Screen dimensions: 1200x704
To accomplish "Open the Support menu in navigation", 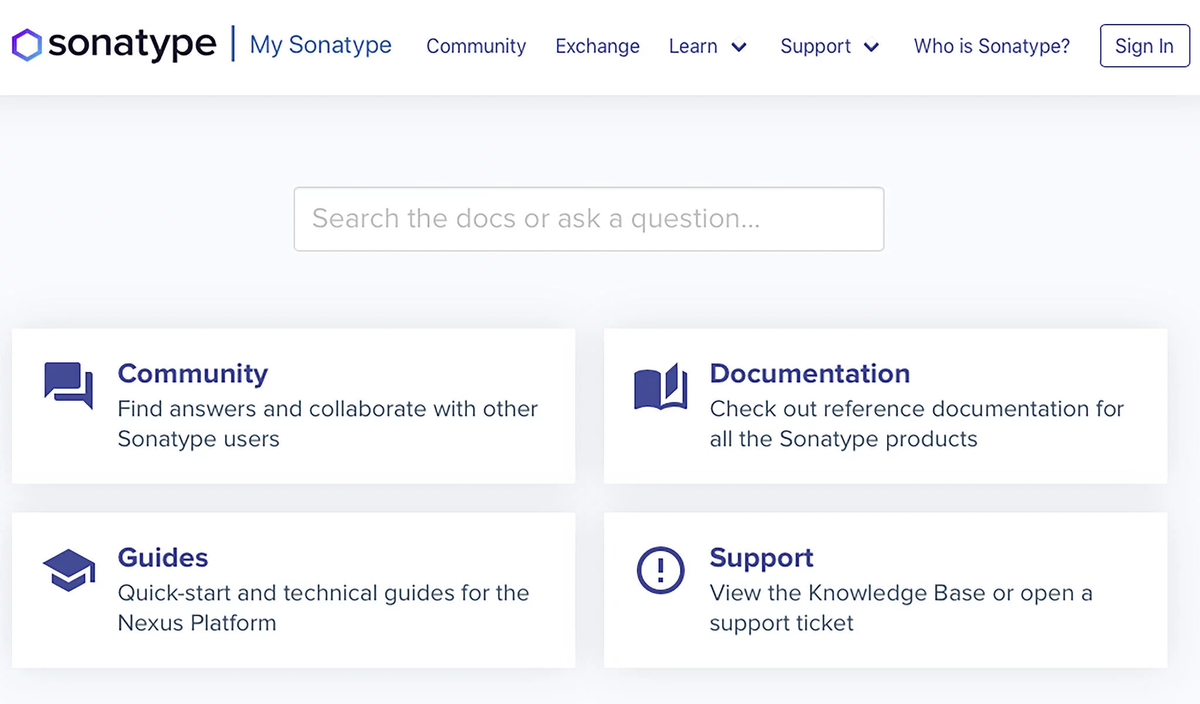I will coord(815,46).
